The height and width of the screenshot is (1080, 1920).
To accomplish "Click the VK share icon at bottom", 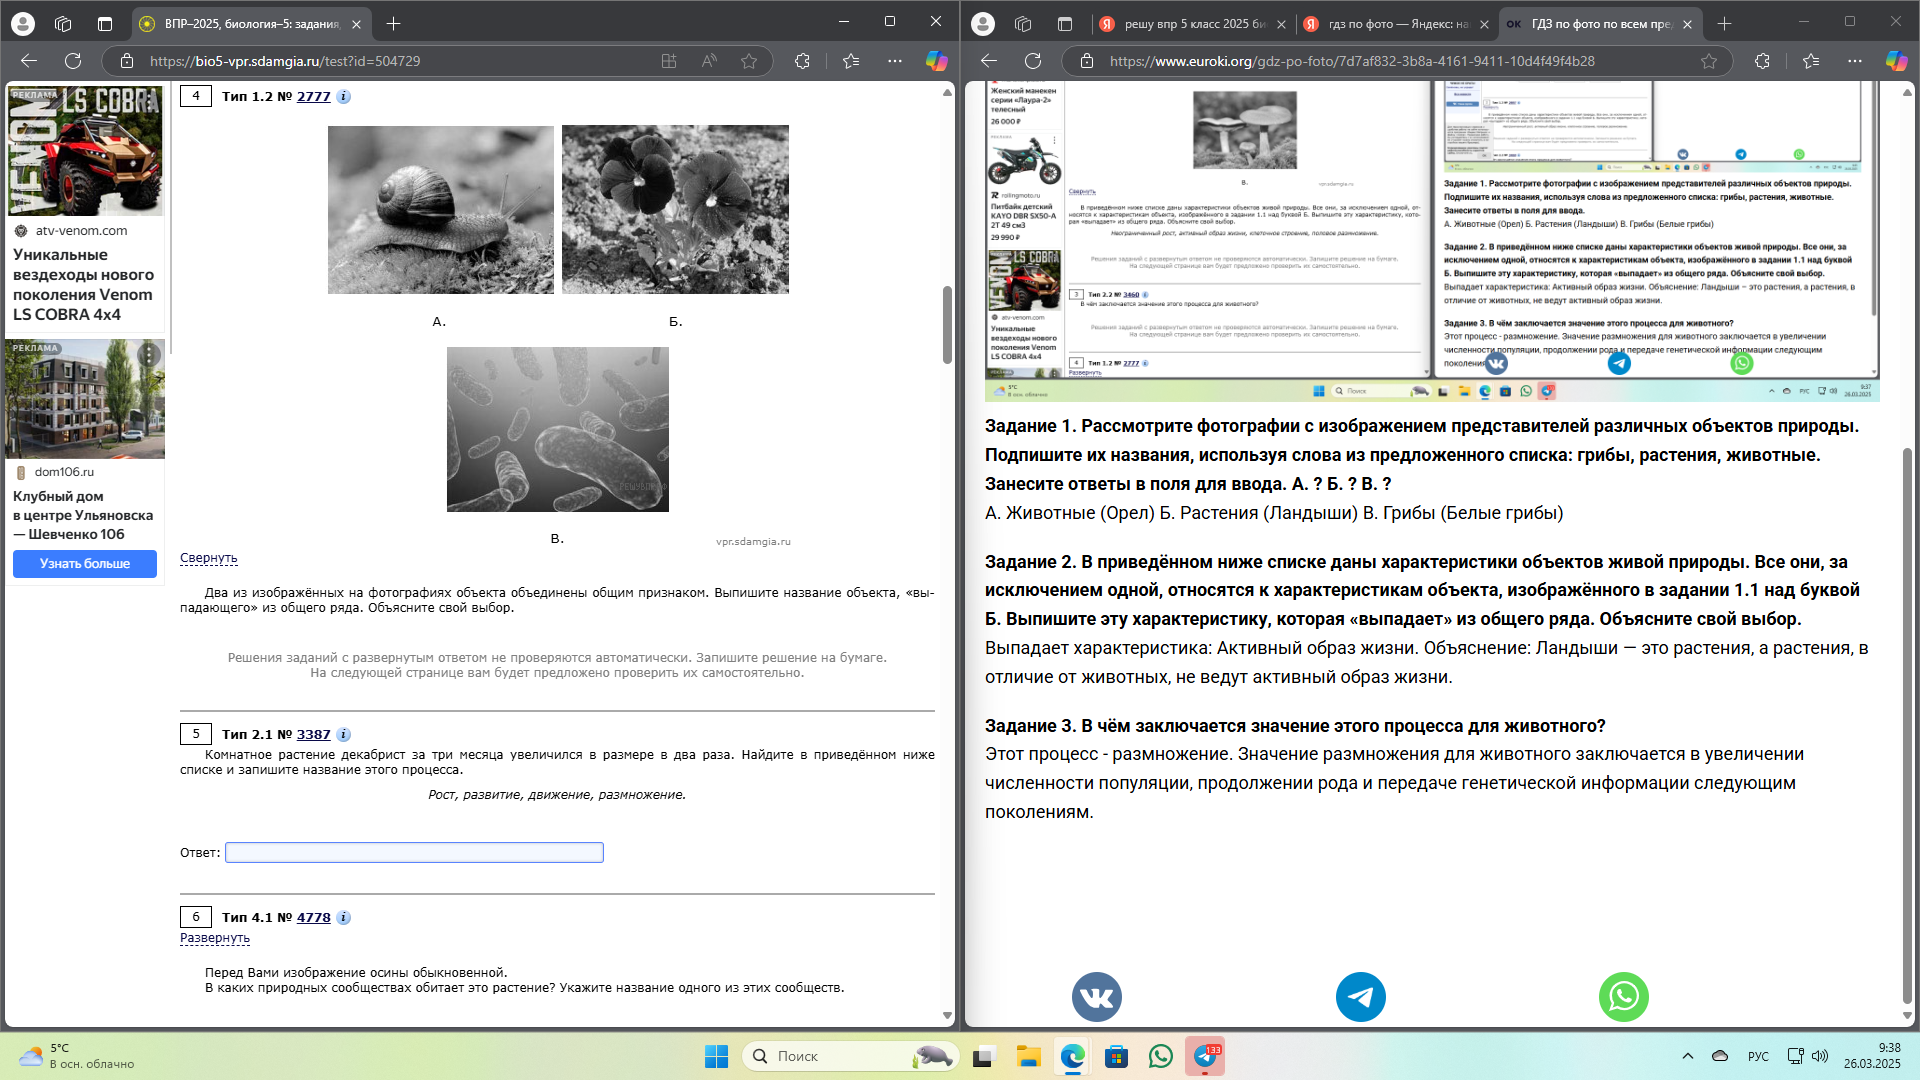I will click(1096, 997).
